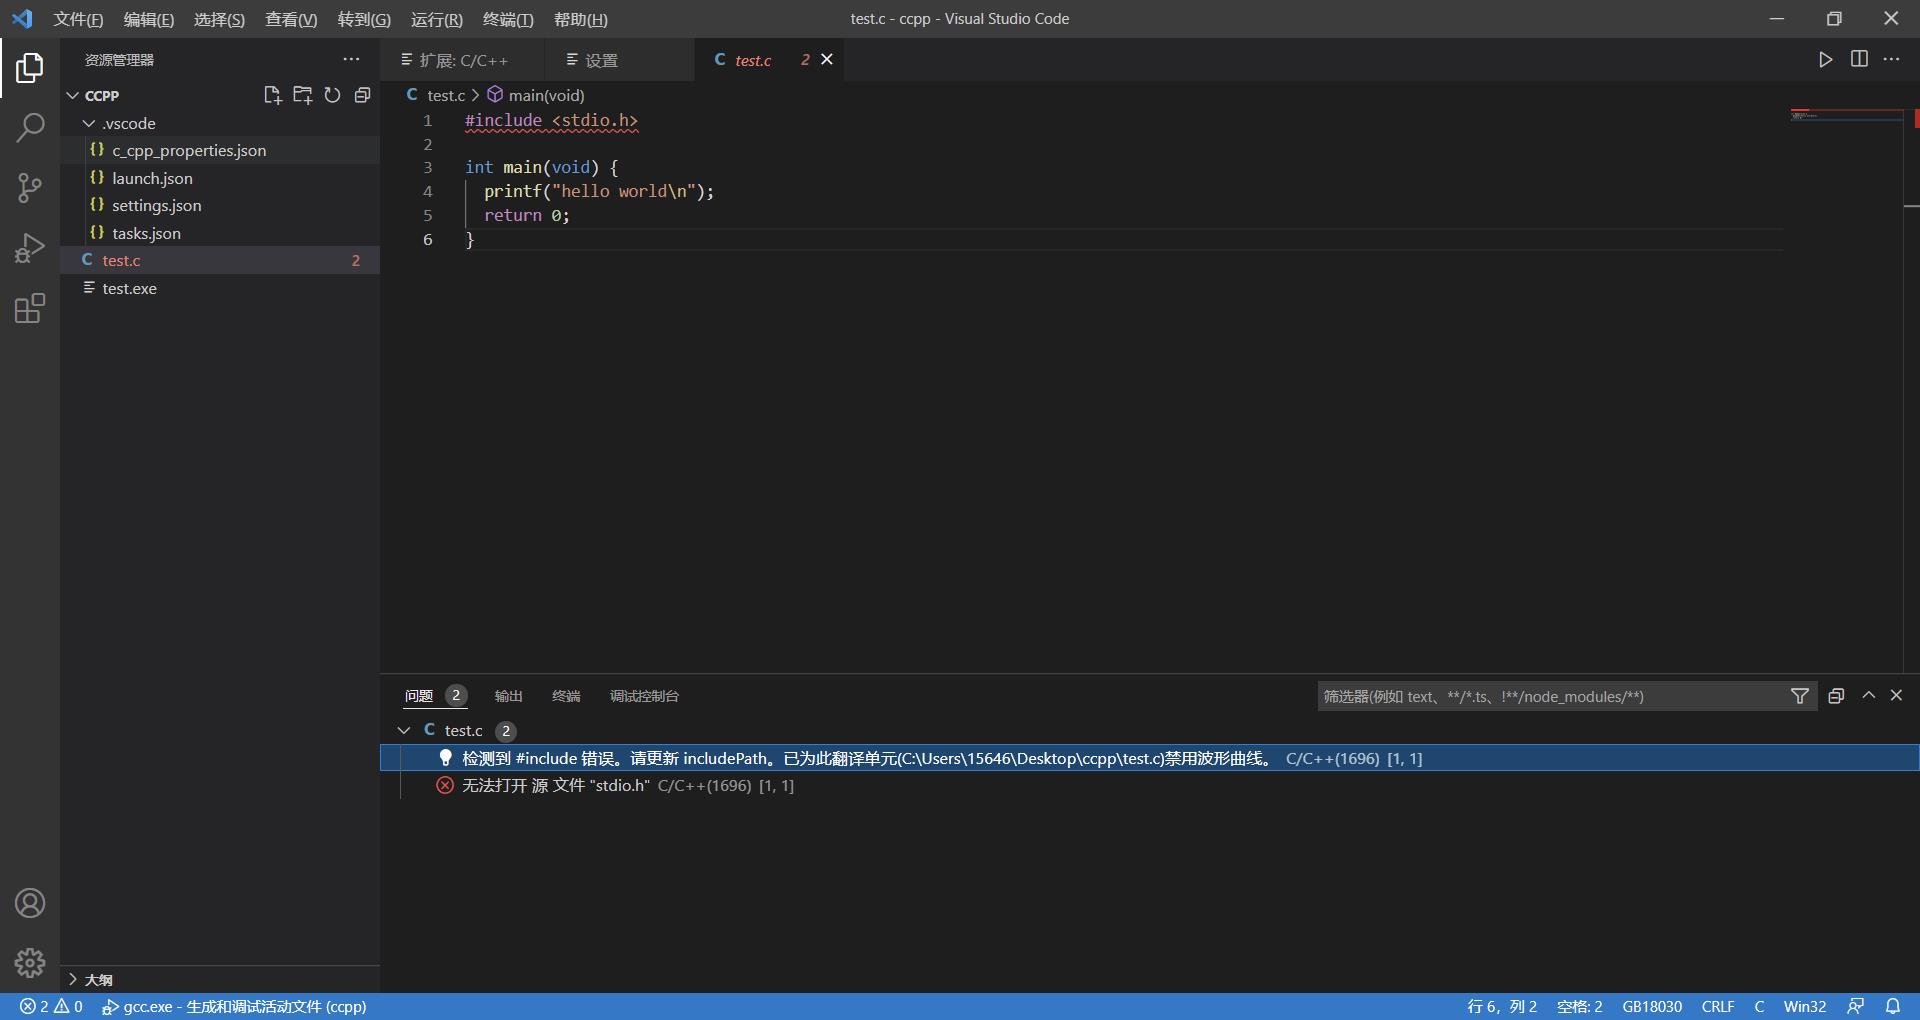Click the 空格: 2 indentation setting
This screenshot has width=1920, height=1020.
tap(1579, 1006)
